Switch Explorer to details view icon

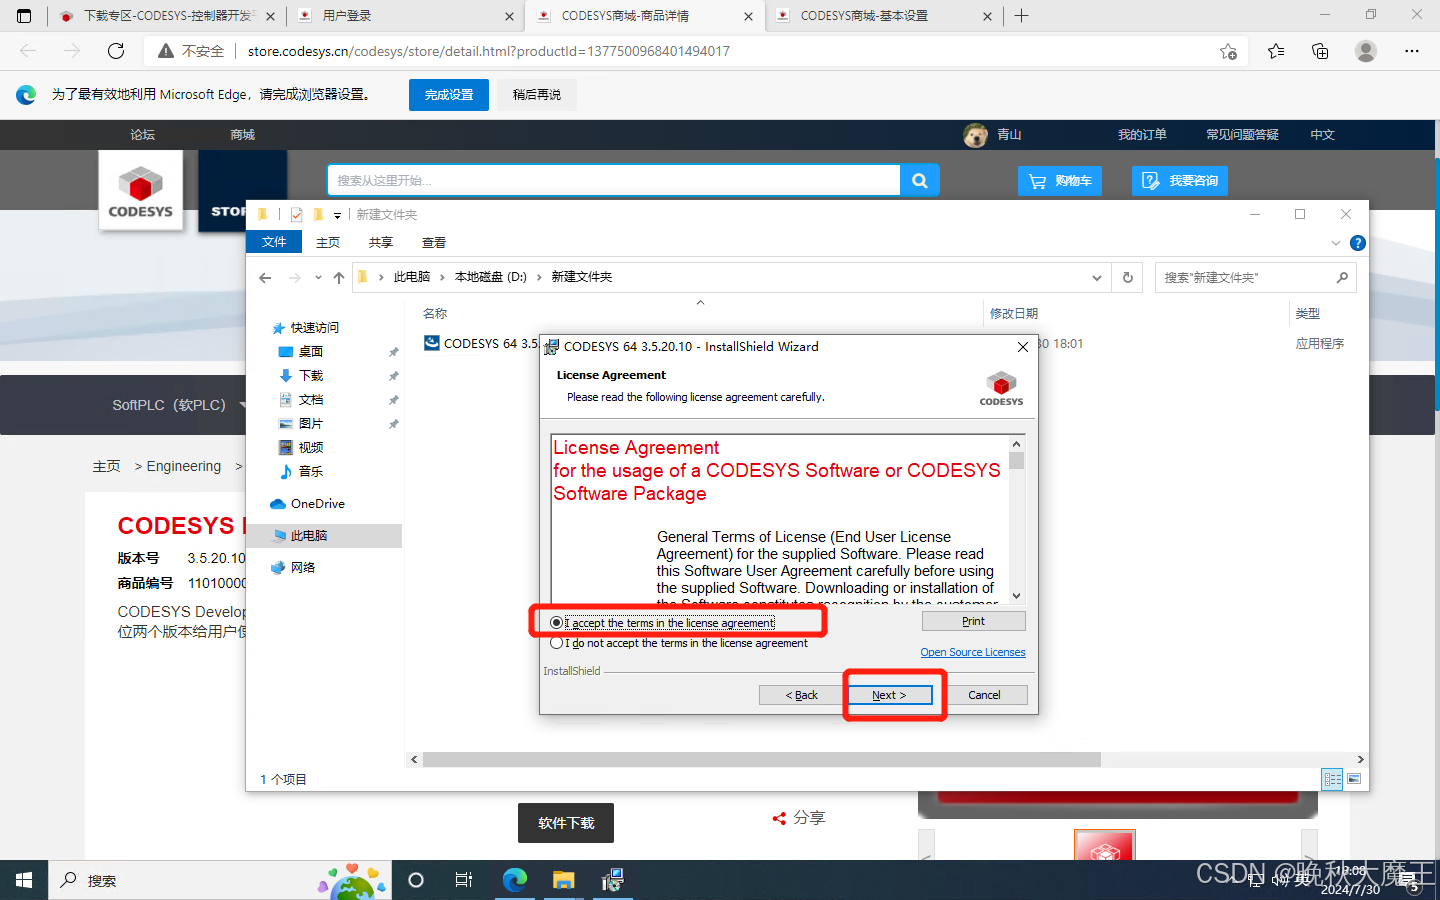[x=1332, y=779]
